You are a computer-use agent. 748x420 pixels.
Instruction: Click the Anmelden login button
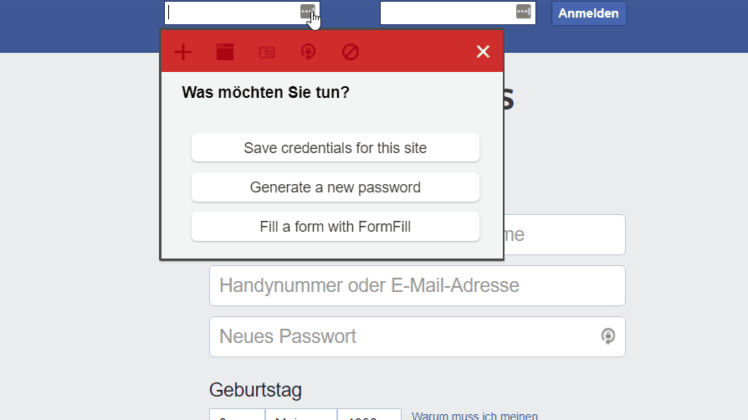(x=589, y=13)
